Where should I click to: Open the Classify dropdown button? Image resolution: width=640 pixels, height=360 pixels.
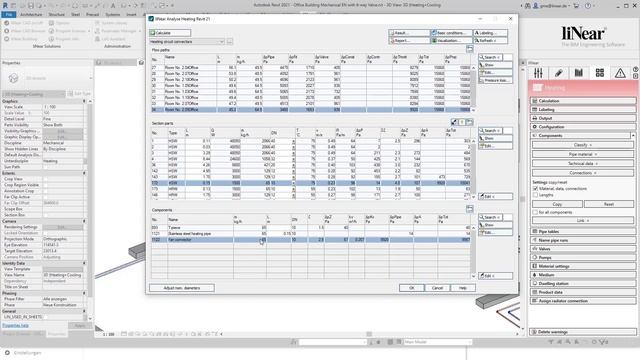tap(583, 145)
